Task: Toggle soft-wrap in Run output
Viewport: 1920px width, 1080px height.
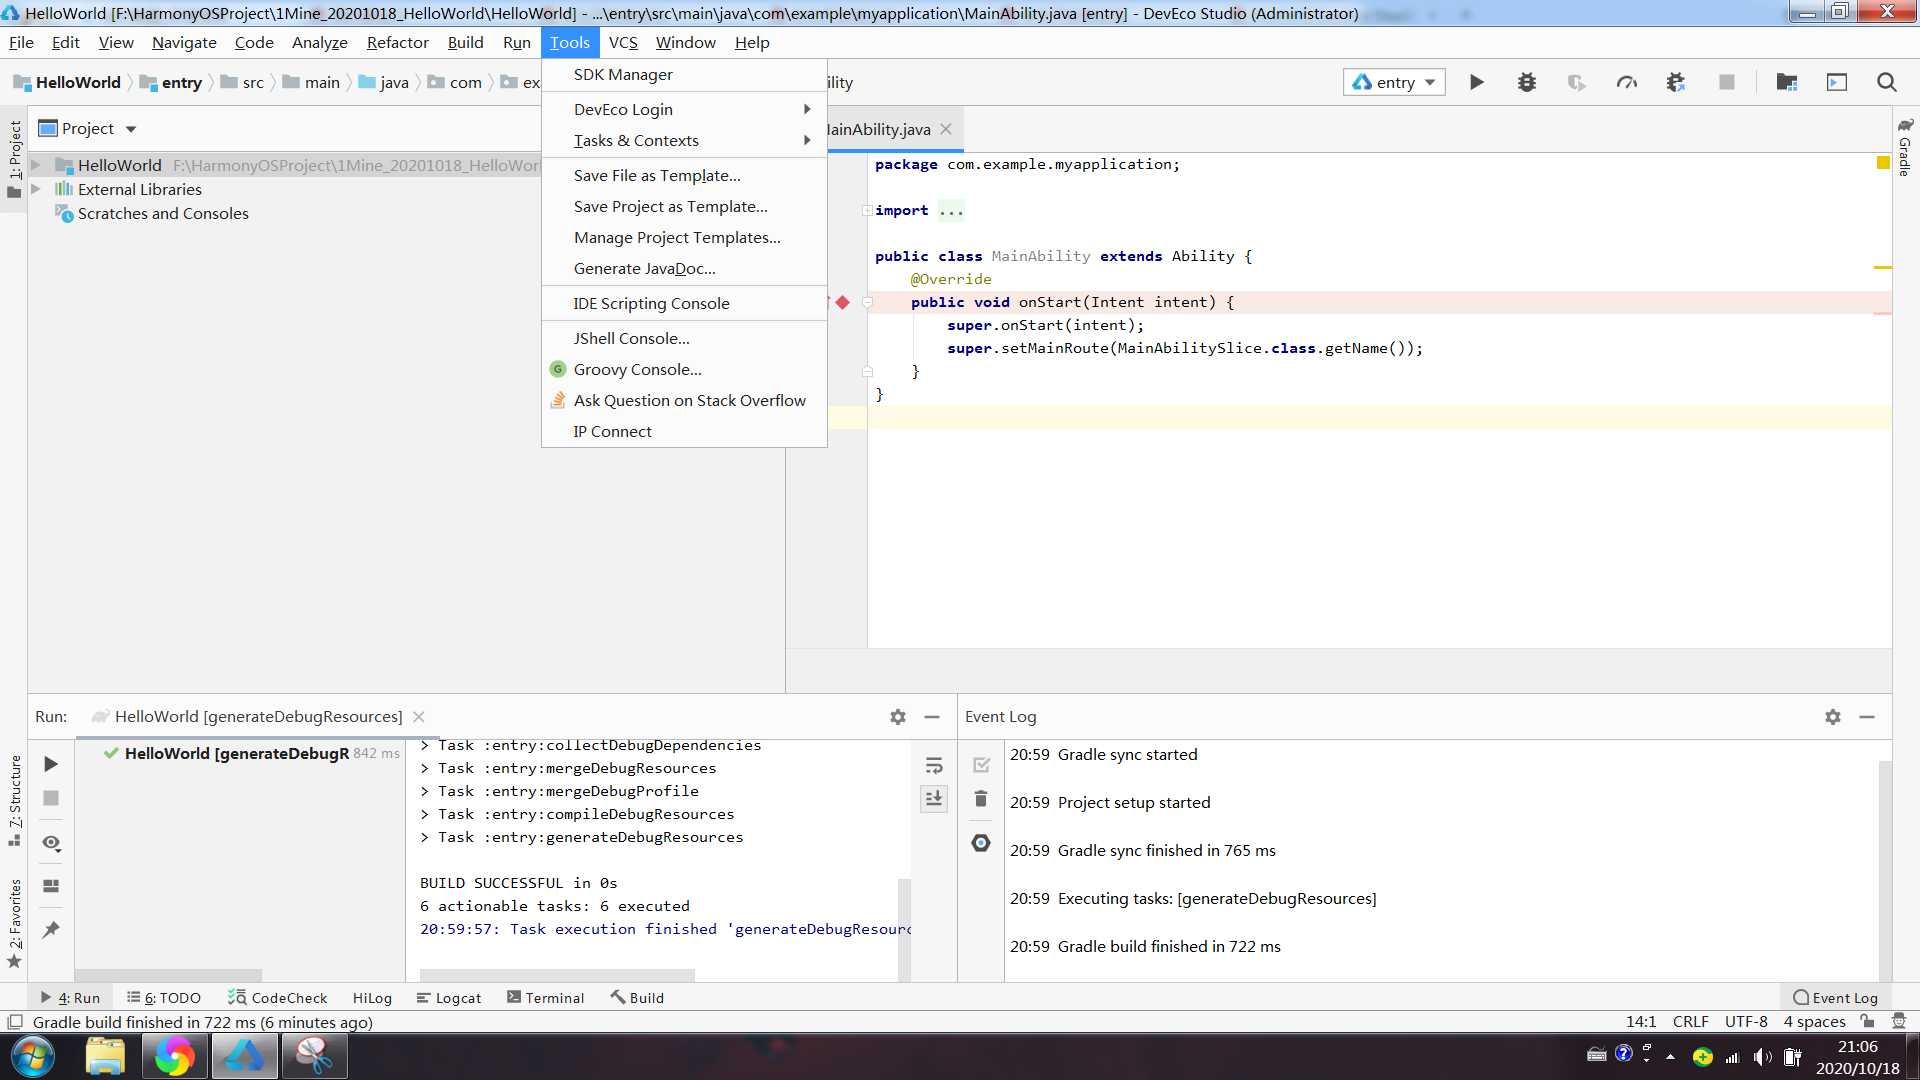Action: (x=934, y=766)
